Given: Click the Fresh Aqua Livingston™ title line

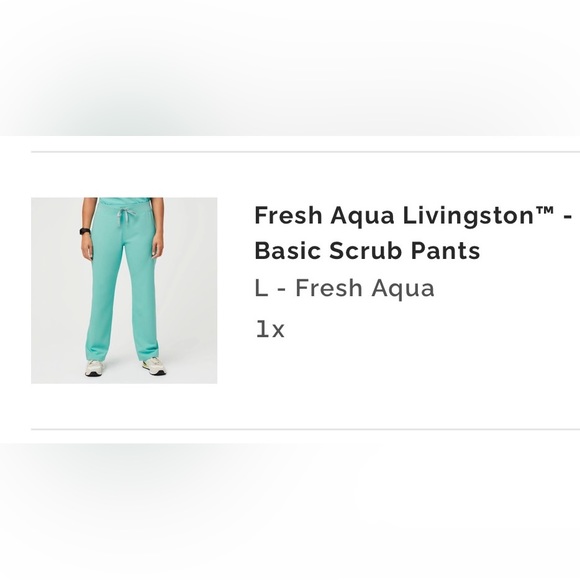Looking at the screenshot, I should 413,215.
